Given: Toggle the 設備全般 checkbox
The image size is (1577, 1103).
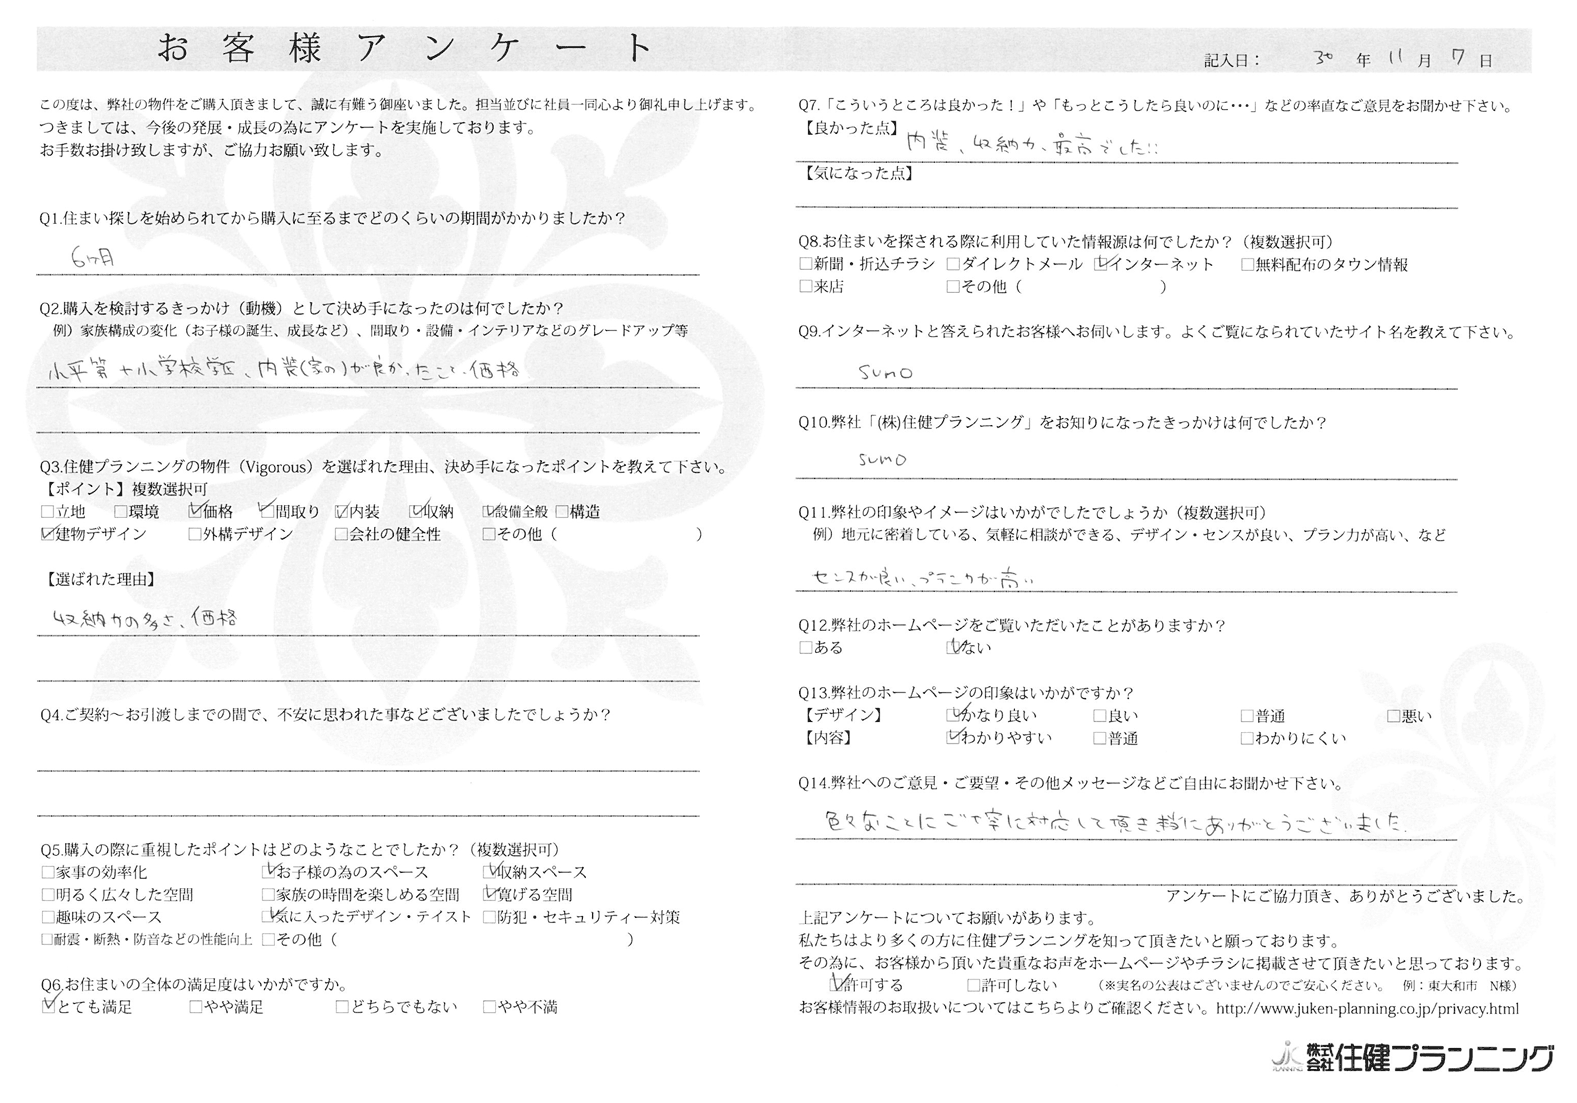Looking at the screenshot, I should (489, 512).
